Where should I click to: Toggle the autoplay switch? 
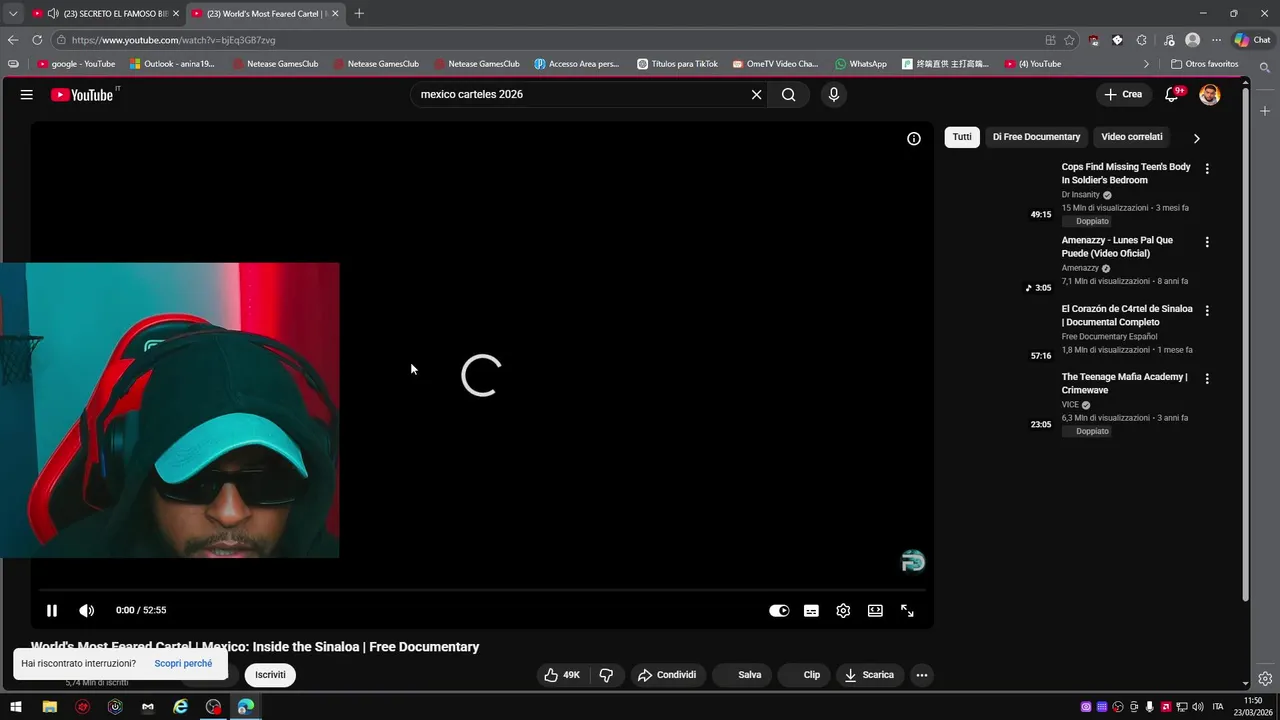tap(779, 610)
